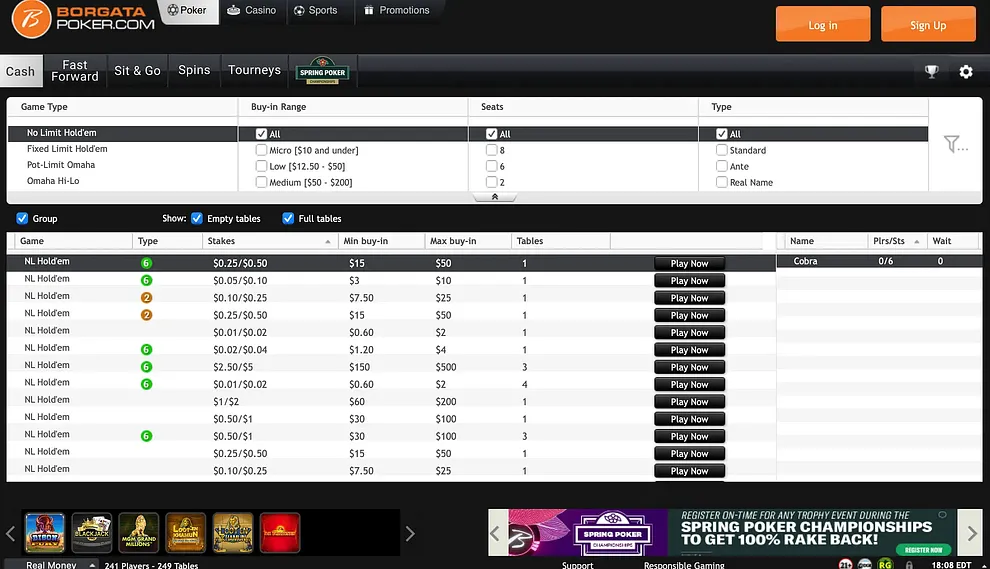Check the Real Name type checkbox
The image size is (990, 569).
[722, 182]
